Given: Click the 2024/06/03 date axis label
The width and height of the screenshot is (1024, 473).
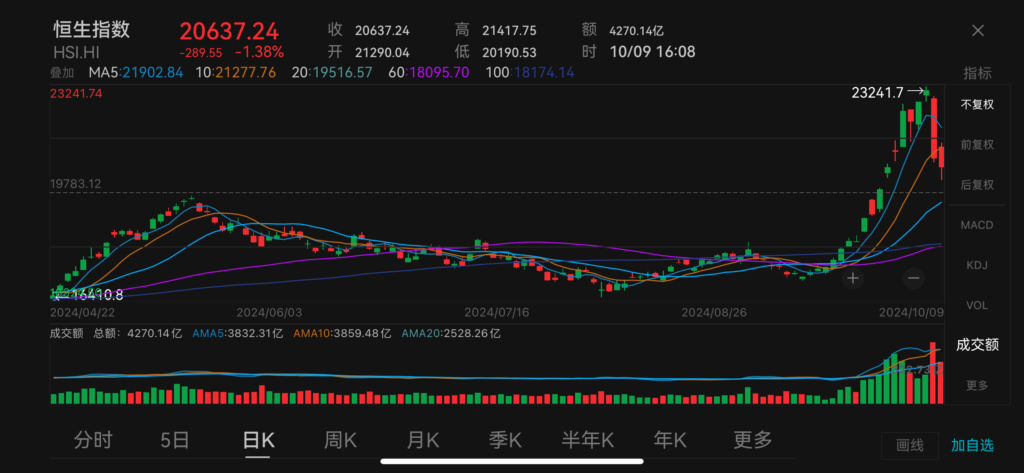Looking at the screenshot, I should point(269,312).
